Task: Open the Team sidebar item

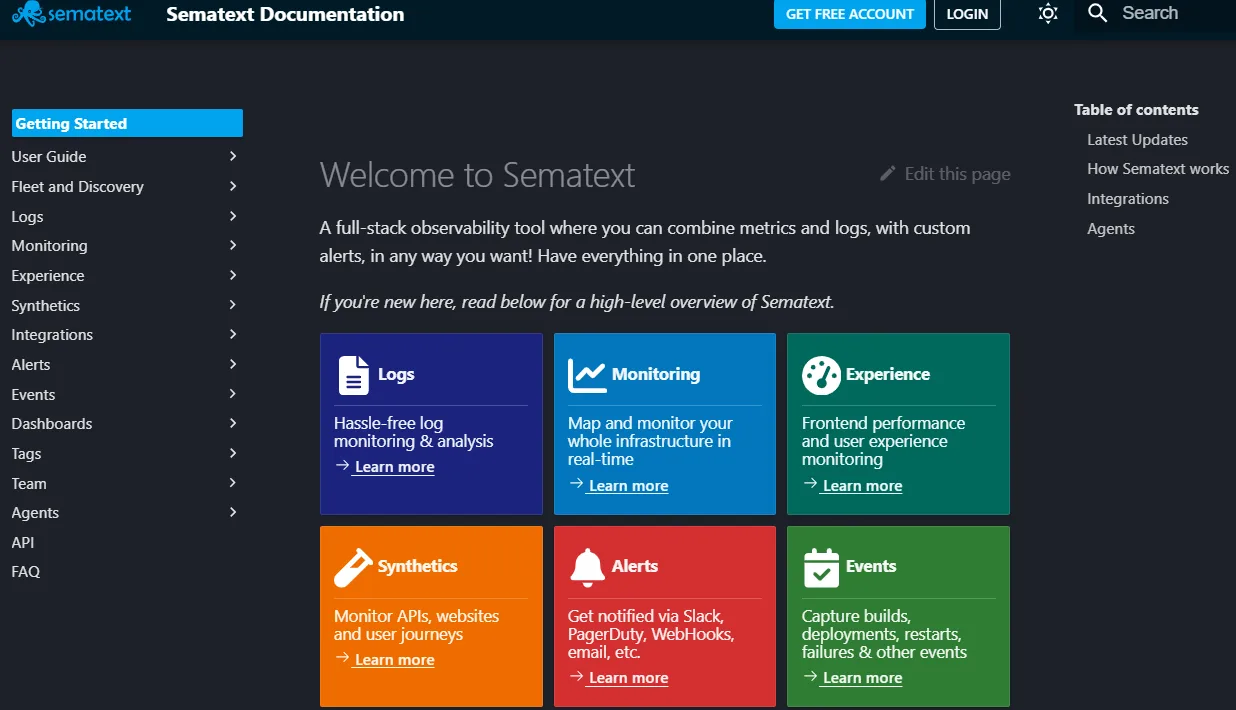Action: click(29, 483)
